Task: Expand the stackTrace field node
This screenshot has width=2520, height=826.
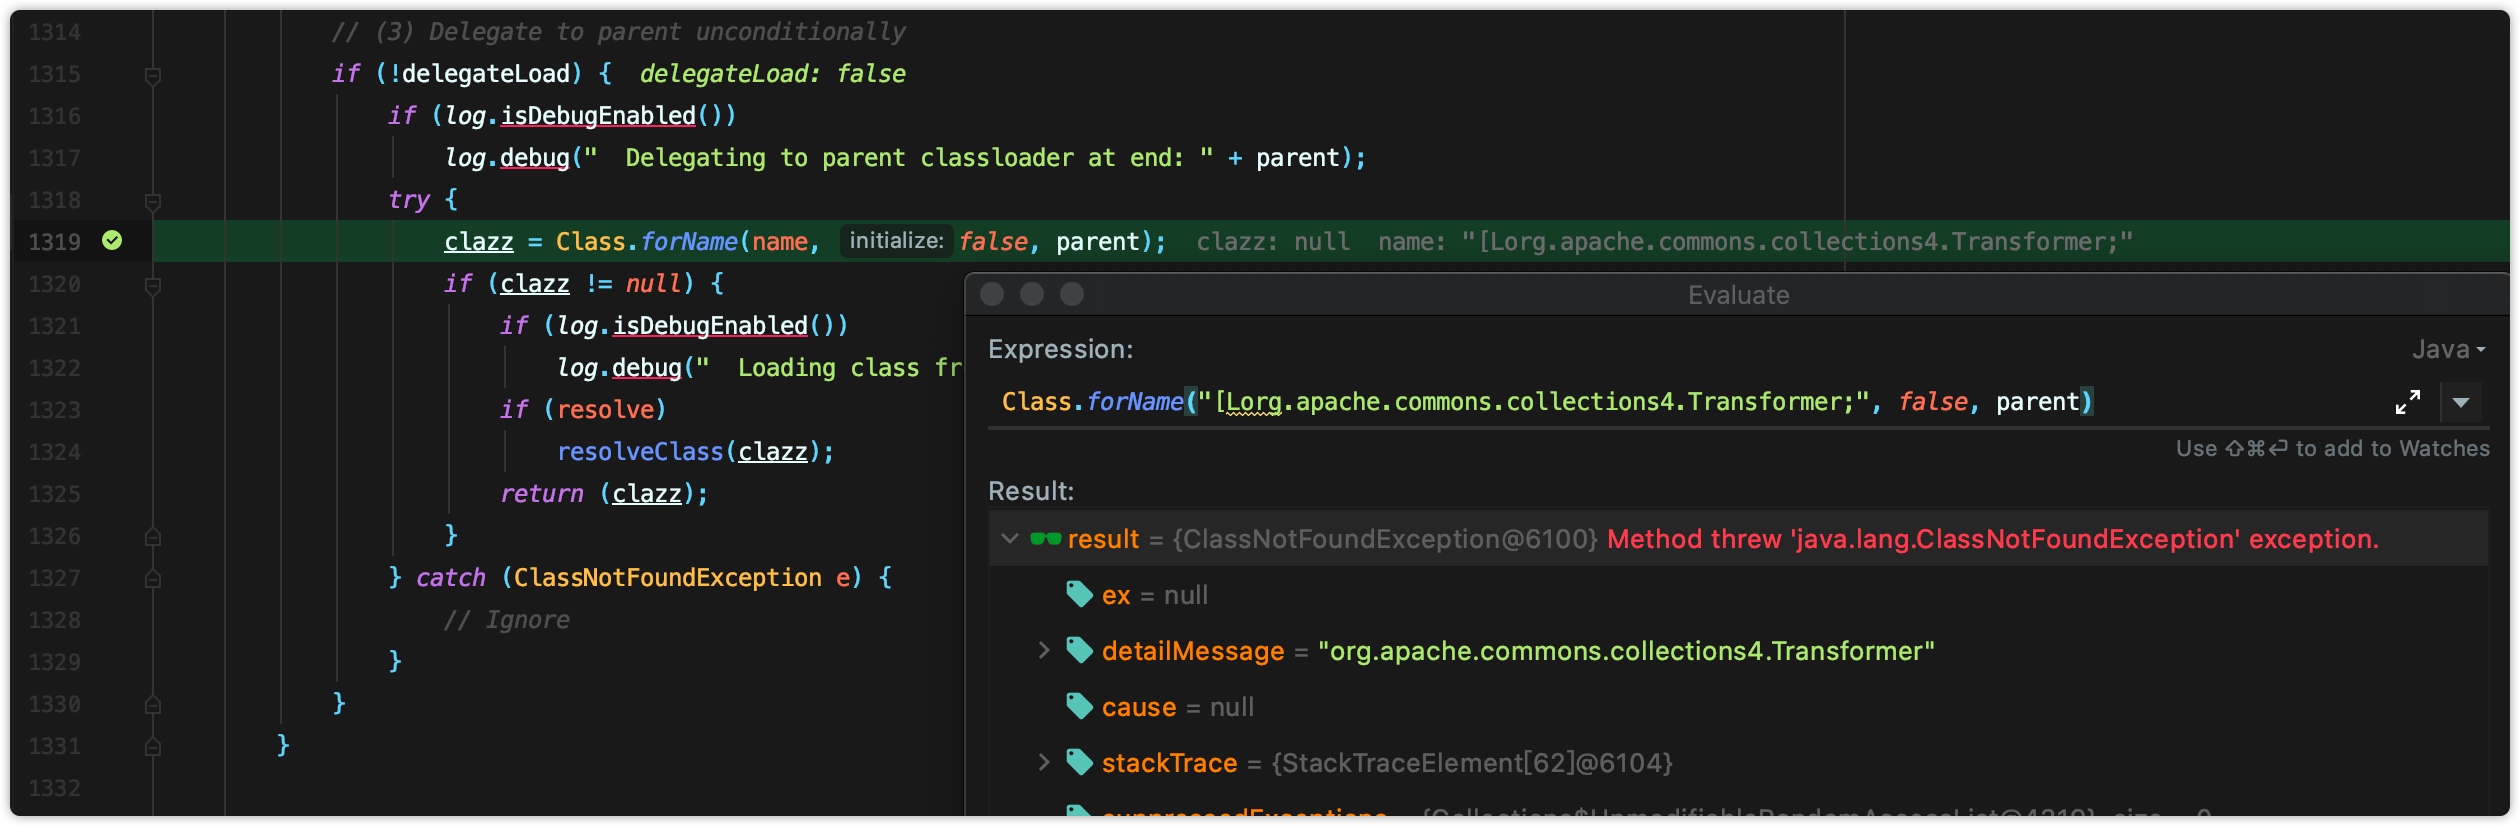Action: tap(1044, 763)
